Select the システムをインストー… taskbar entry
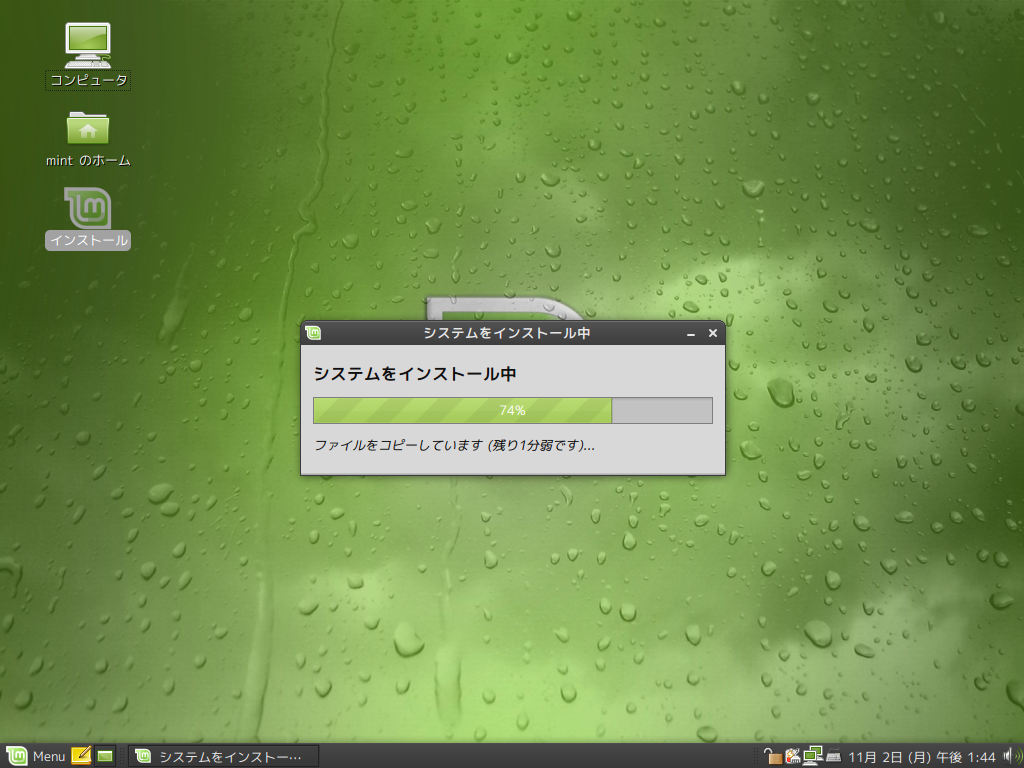 223,756
